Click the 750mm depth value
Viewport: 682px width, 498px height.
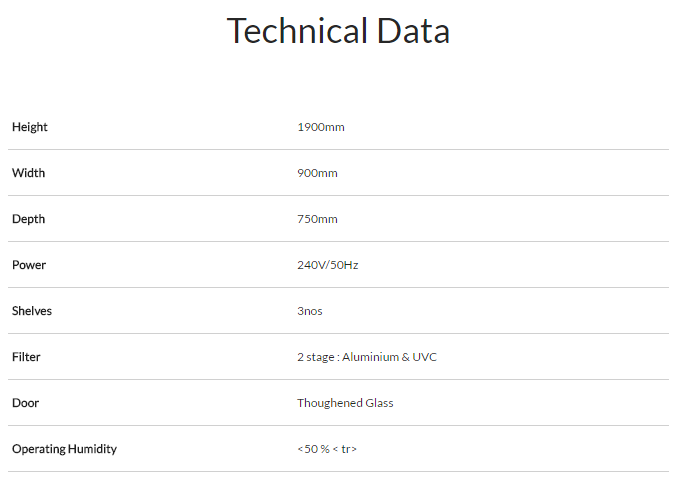[317, 219]
